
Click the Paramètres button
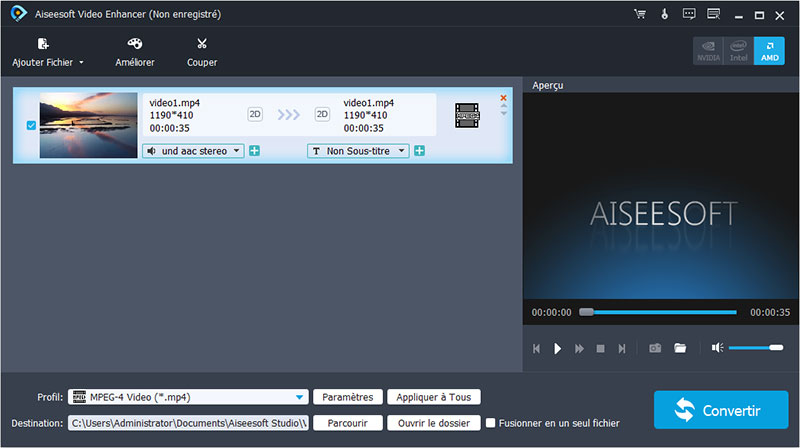click(349, 397)
